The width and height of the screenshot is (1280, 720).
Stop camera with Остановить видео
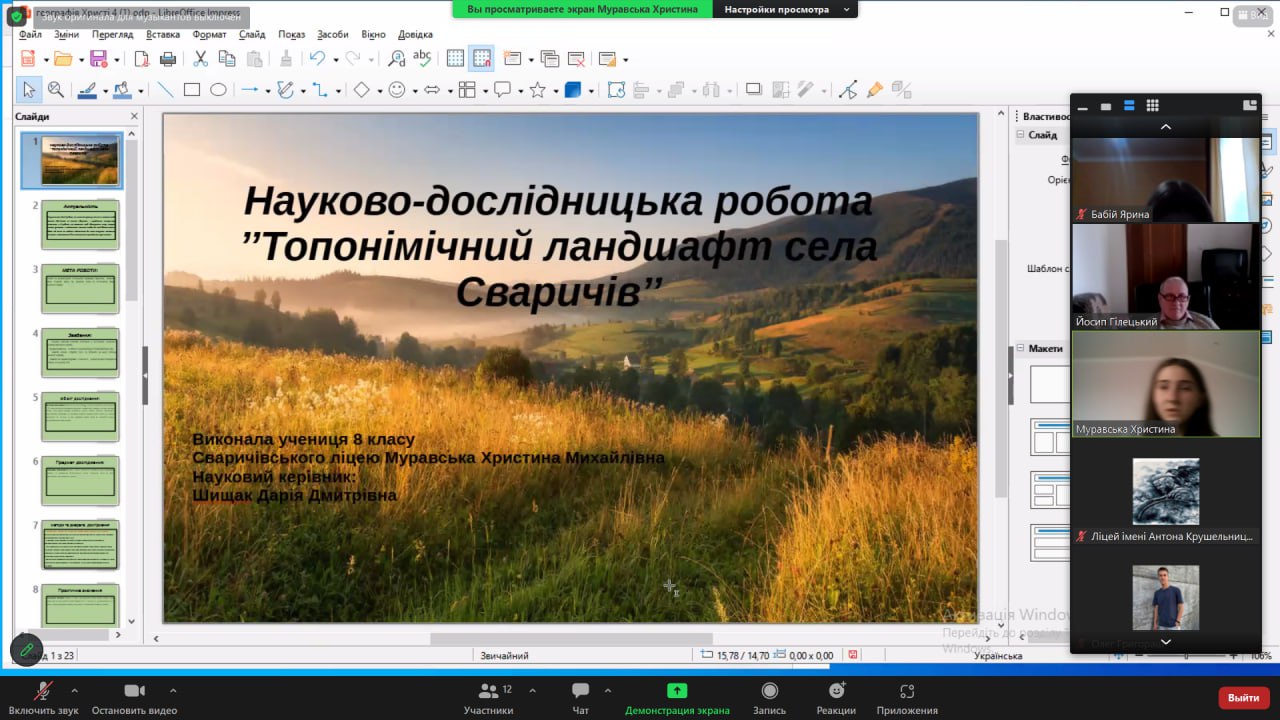(x=134, y=697)
